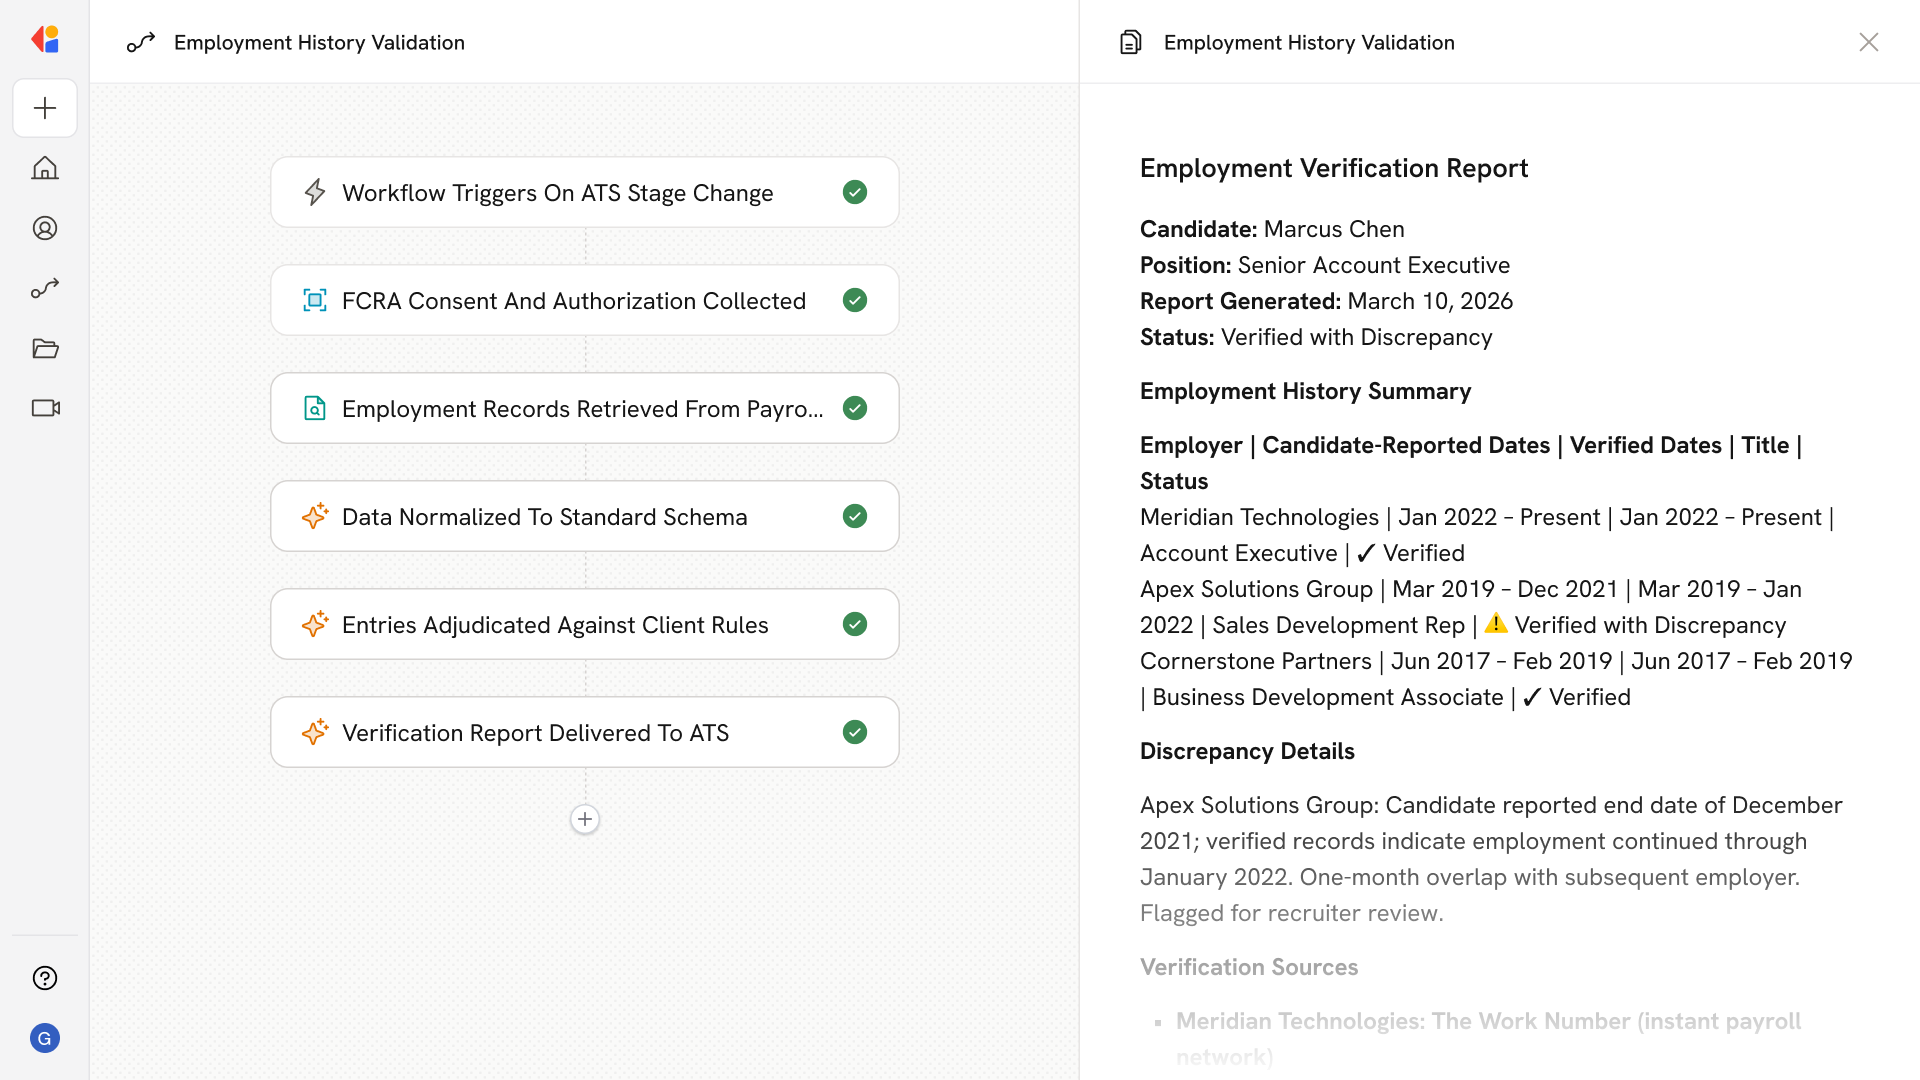1920x1080 pixels.
Task: Open Entries Adjudicated Against Client Rules step
Action: [555, 624]
